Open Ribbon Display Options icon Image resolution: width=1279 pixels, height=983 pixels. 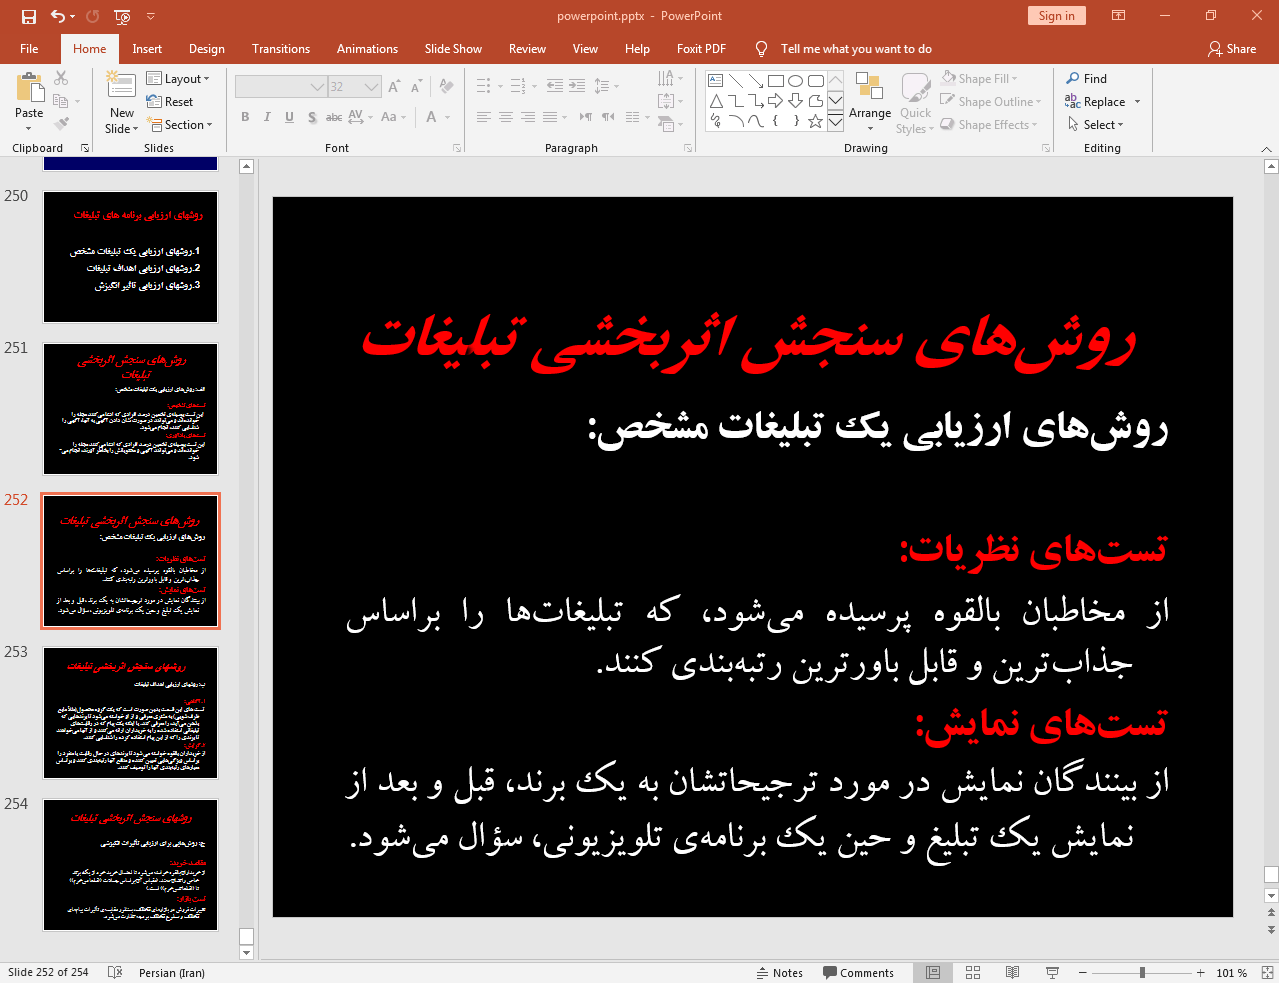[x=1119, y=16]
